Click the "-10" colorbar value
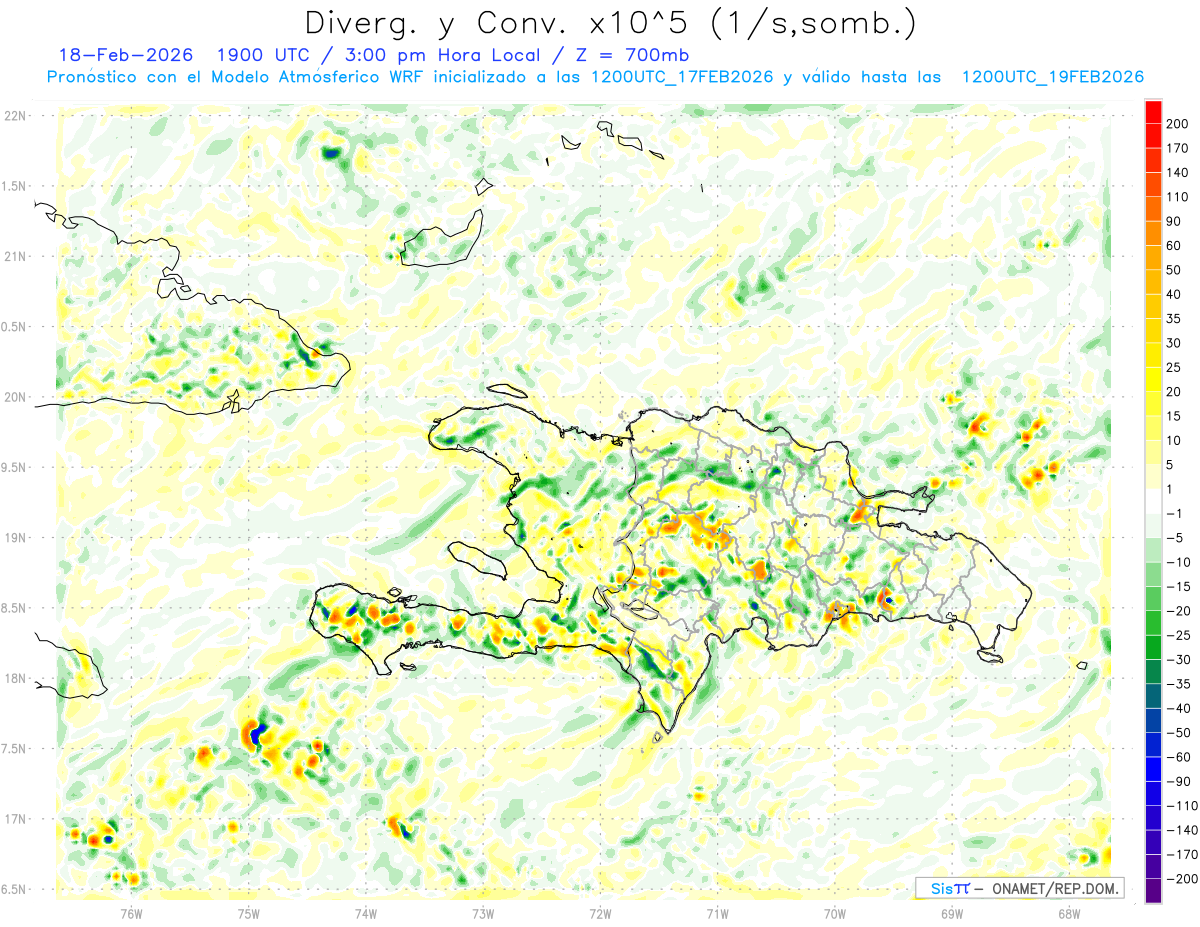 pyautogui.click(x=1178, y=562)
